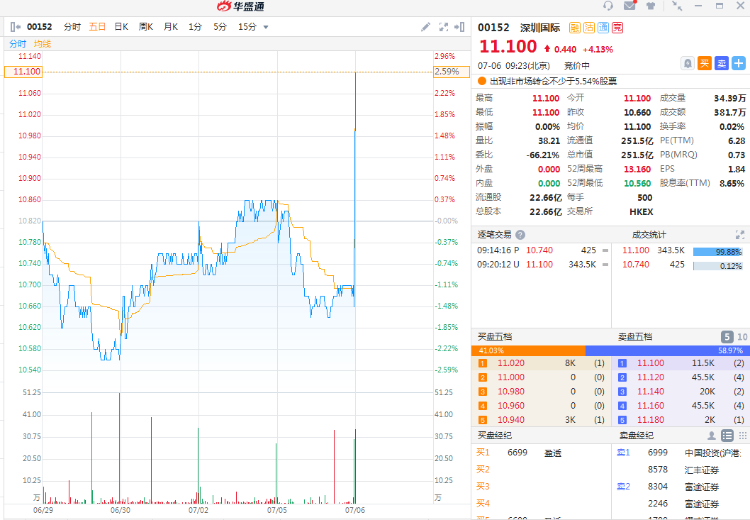
Task: Expand the 成交统计 panel icon
Action: (740, 235)
